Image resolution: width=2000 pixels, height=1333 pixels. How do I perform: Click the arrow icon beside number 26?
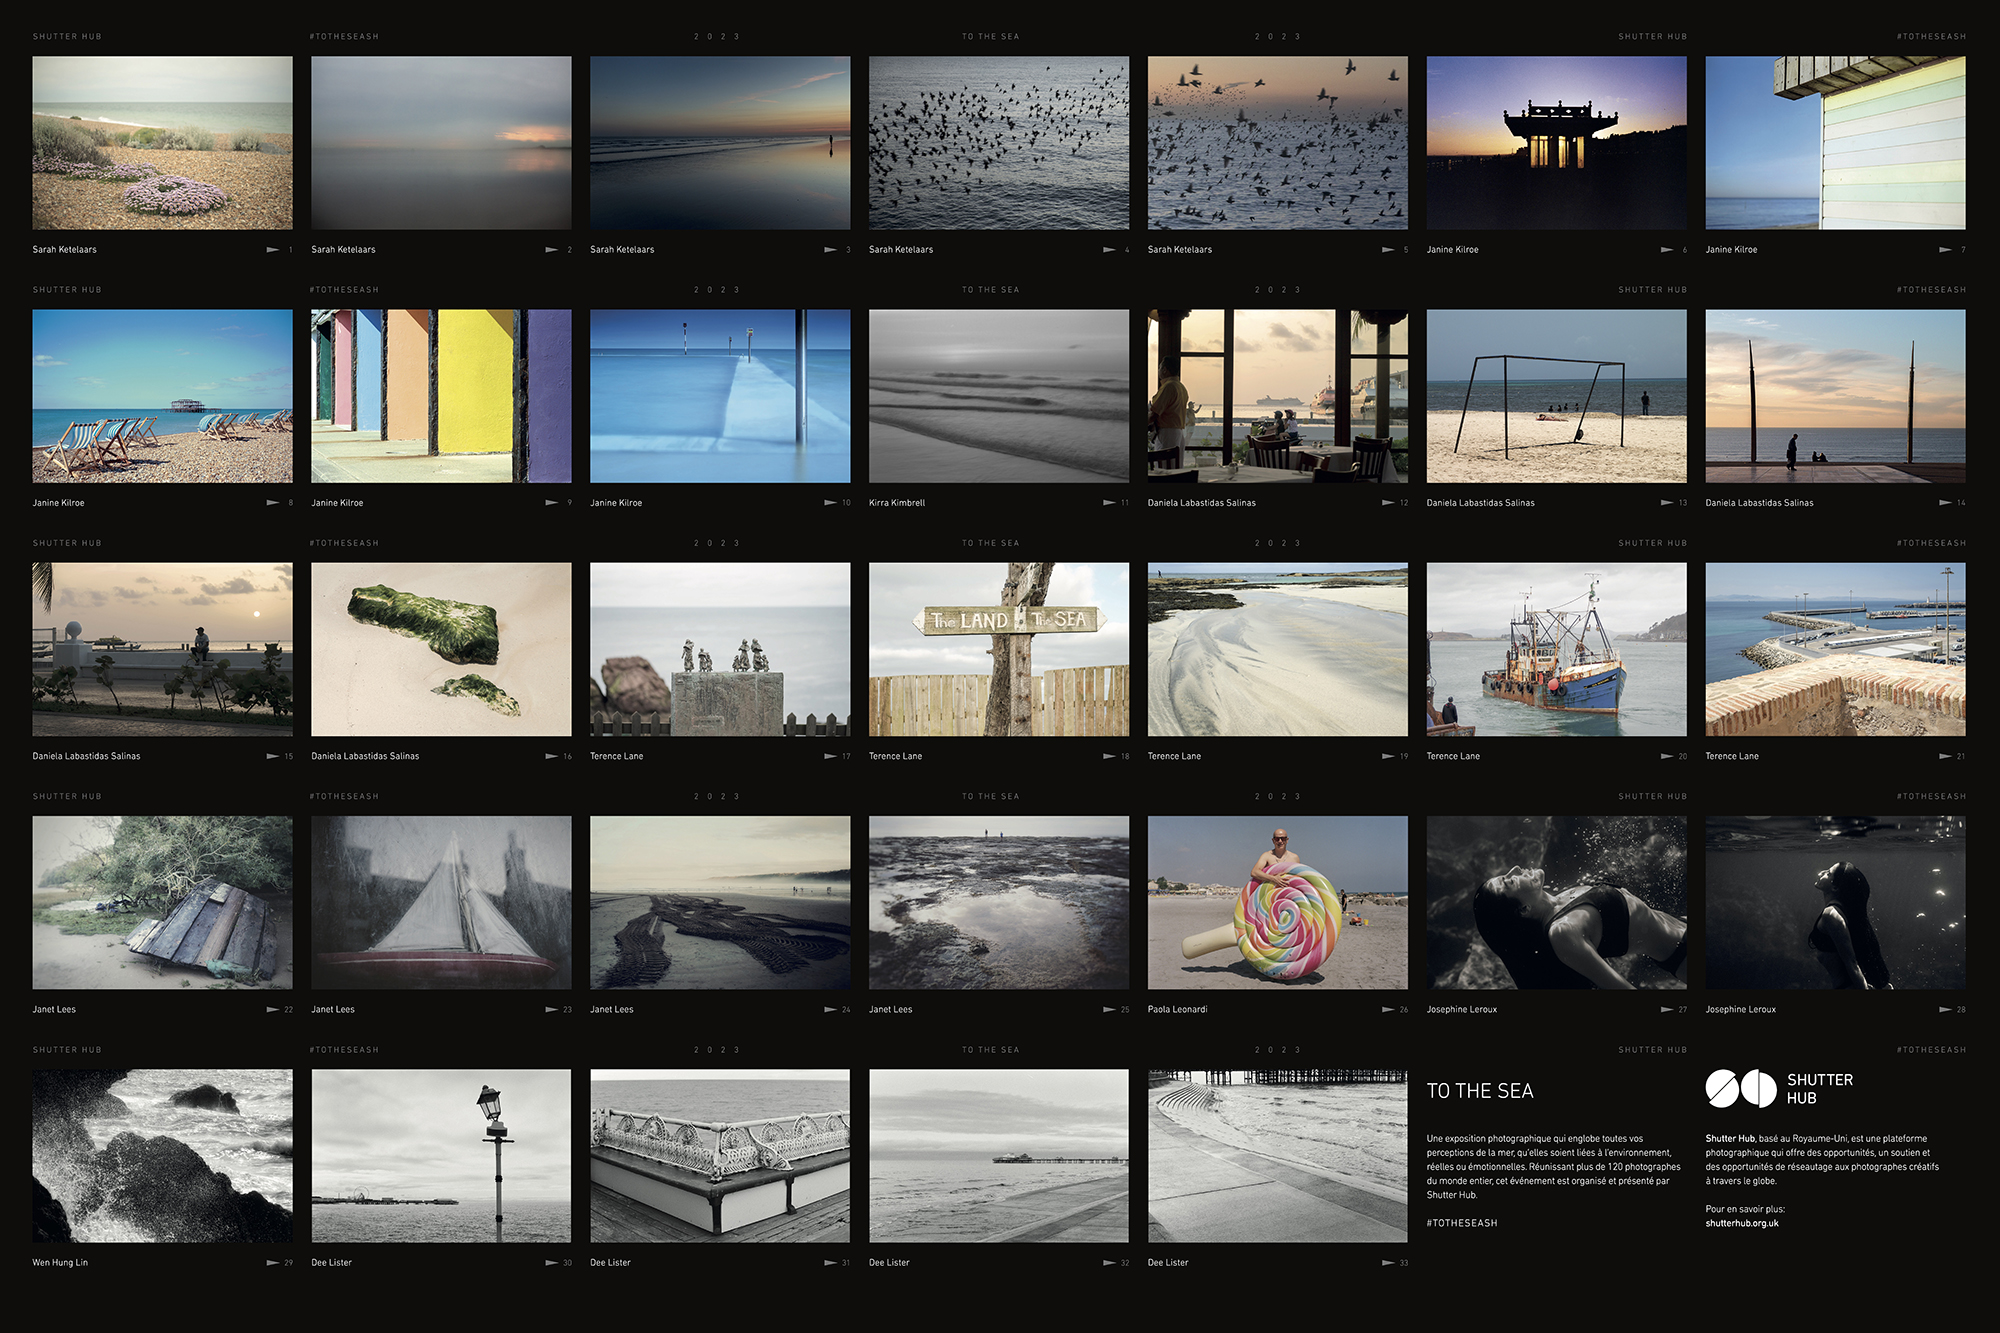(x=1388, y=1010)
